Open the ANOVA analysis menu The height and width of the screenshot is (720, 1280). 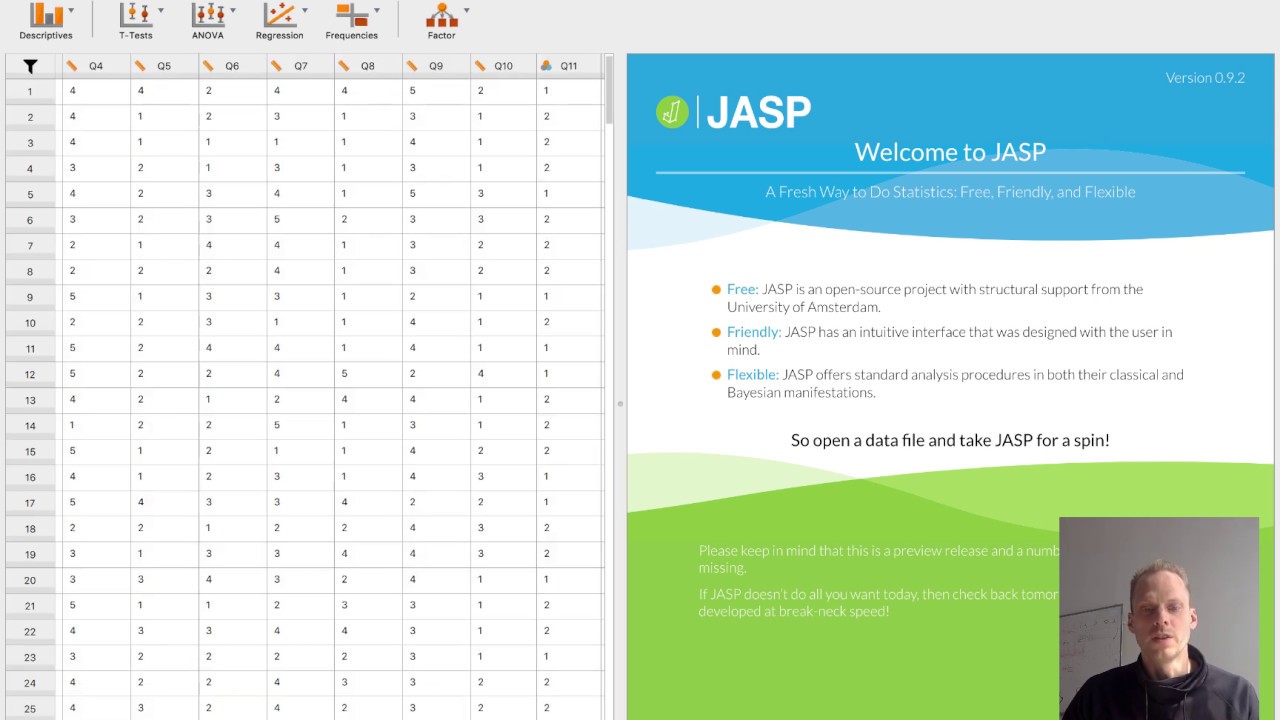point(208,21)
